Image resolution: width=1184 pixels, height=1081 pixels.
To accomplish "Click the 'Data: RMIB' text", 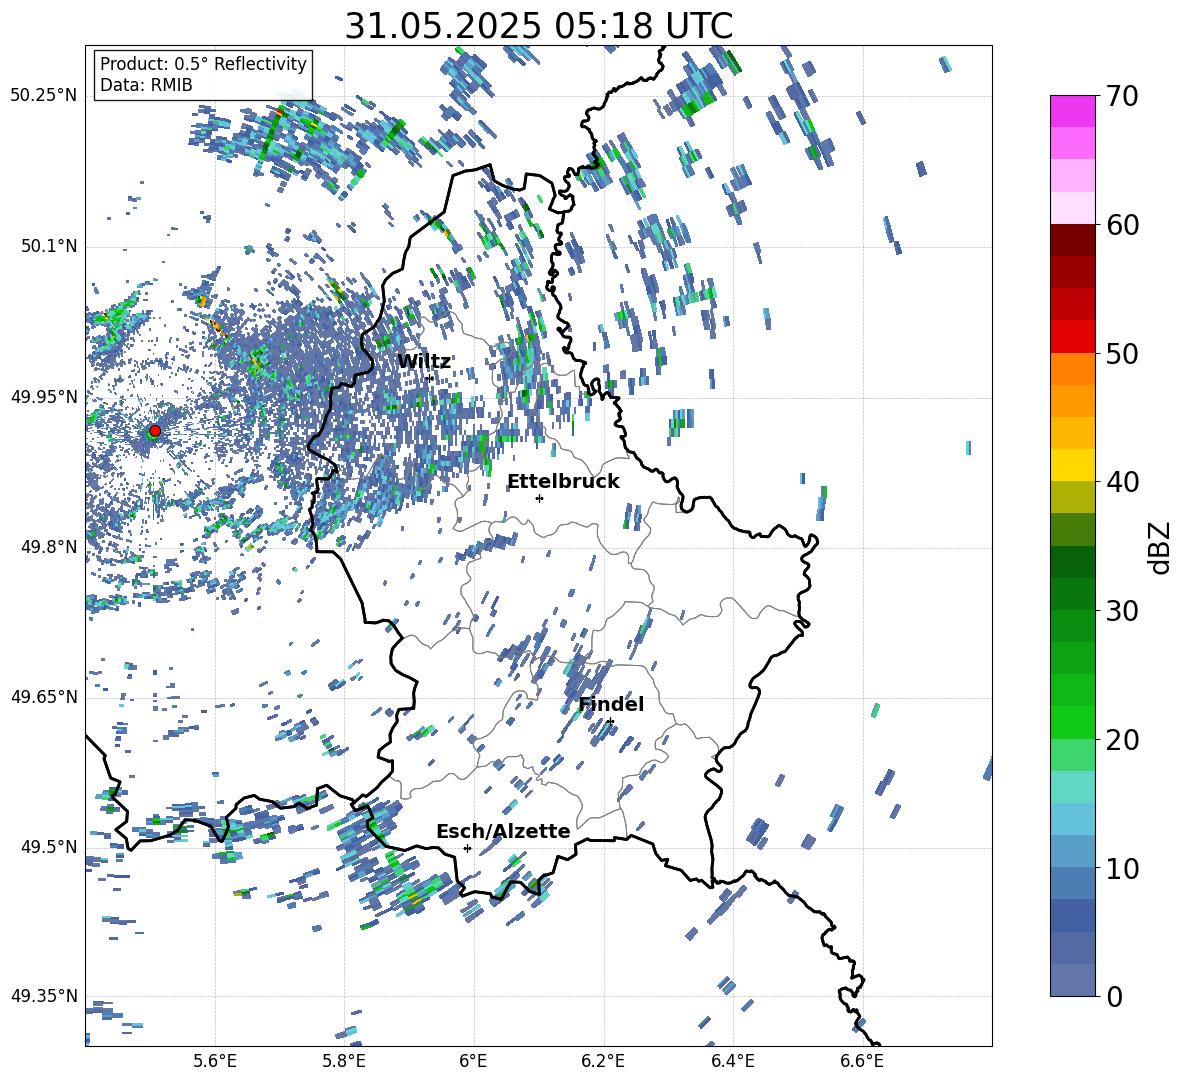I will coord(146,85).
